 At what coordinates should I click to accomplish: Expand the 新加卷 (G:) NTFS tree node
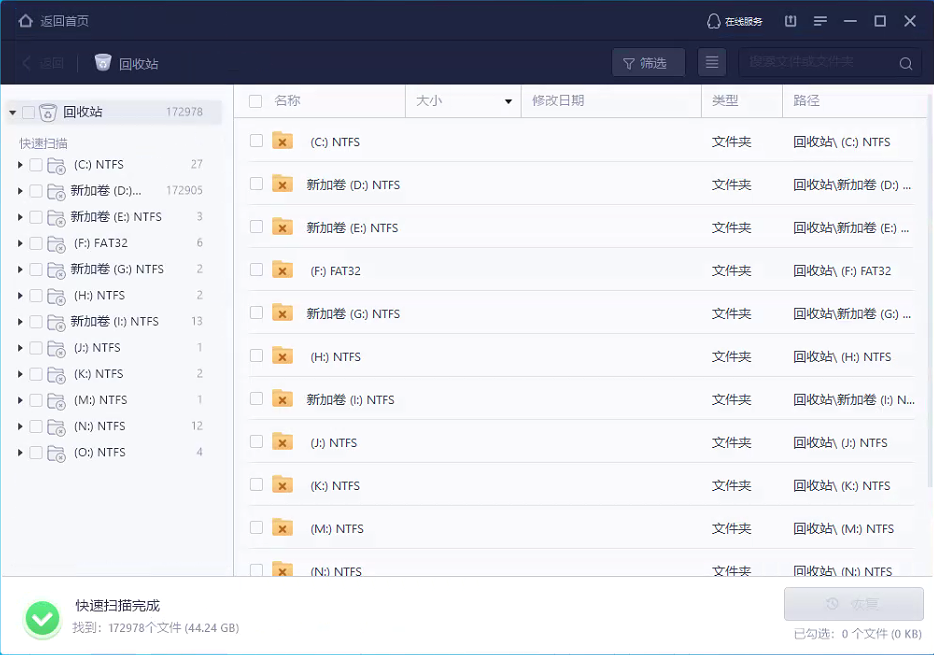coord(20,269)
